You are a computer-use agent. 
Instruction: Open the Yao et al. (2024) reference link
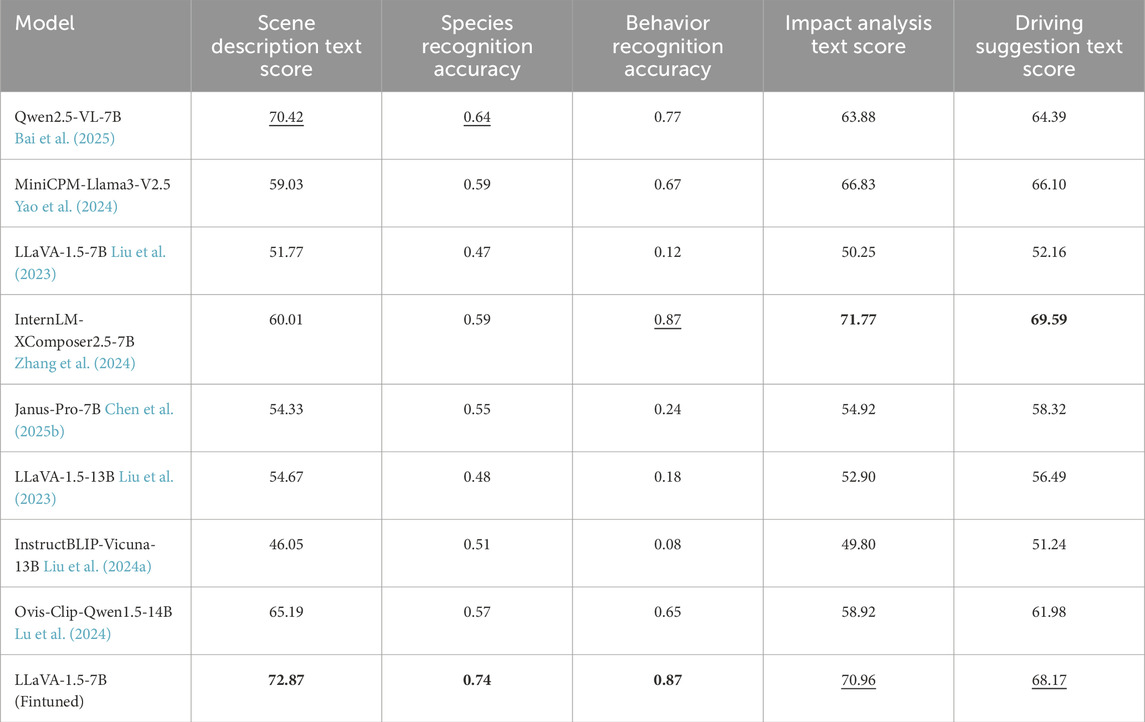coord(67,204)
